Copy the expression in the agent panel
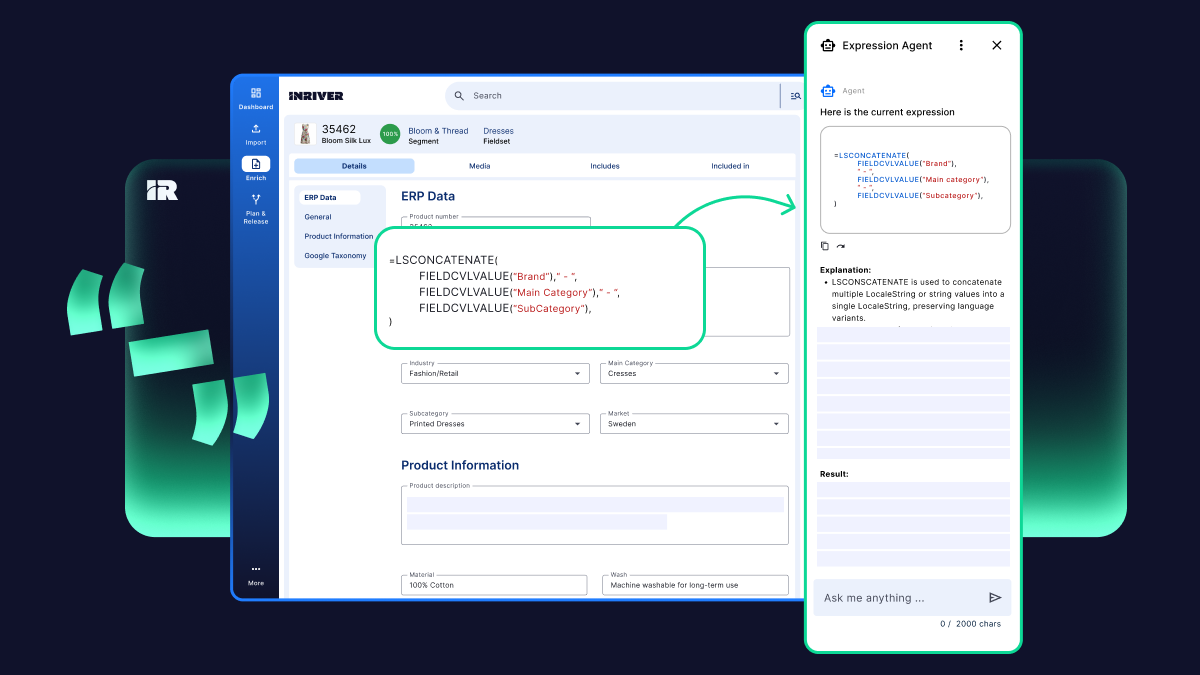 click(x=825, y=246)
